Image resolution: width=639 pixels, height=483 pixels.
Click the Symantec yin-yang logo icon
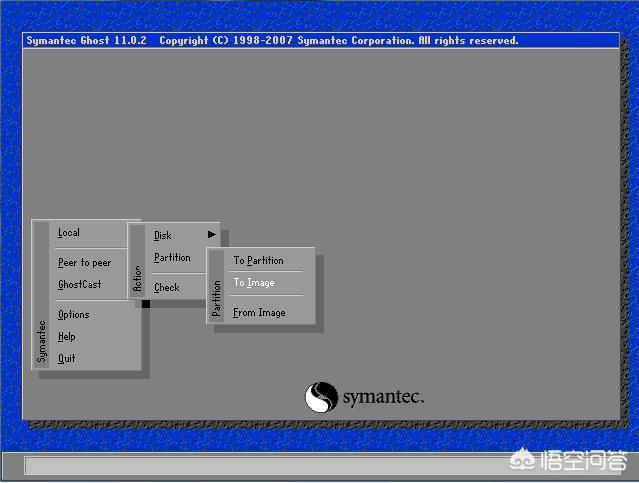321,397
